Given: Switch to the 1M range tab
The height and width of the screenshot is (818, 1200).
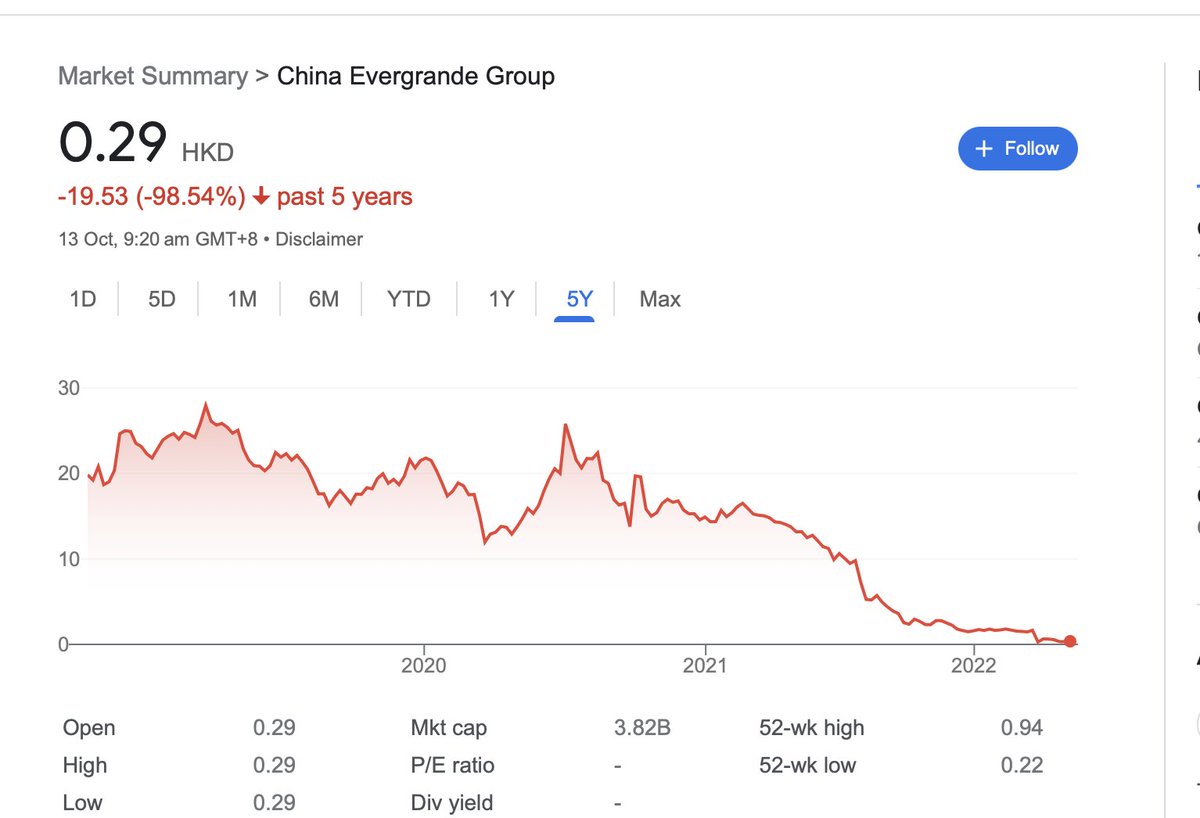Looking at the screenshot, I should coord(242,299).
